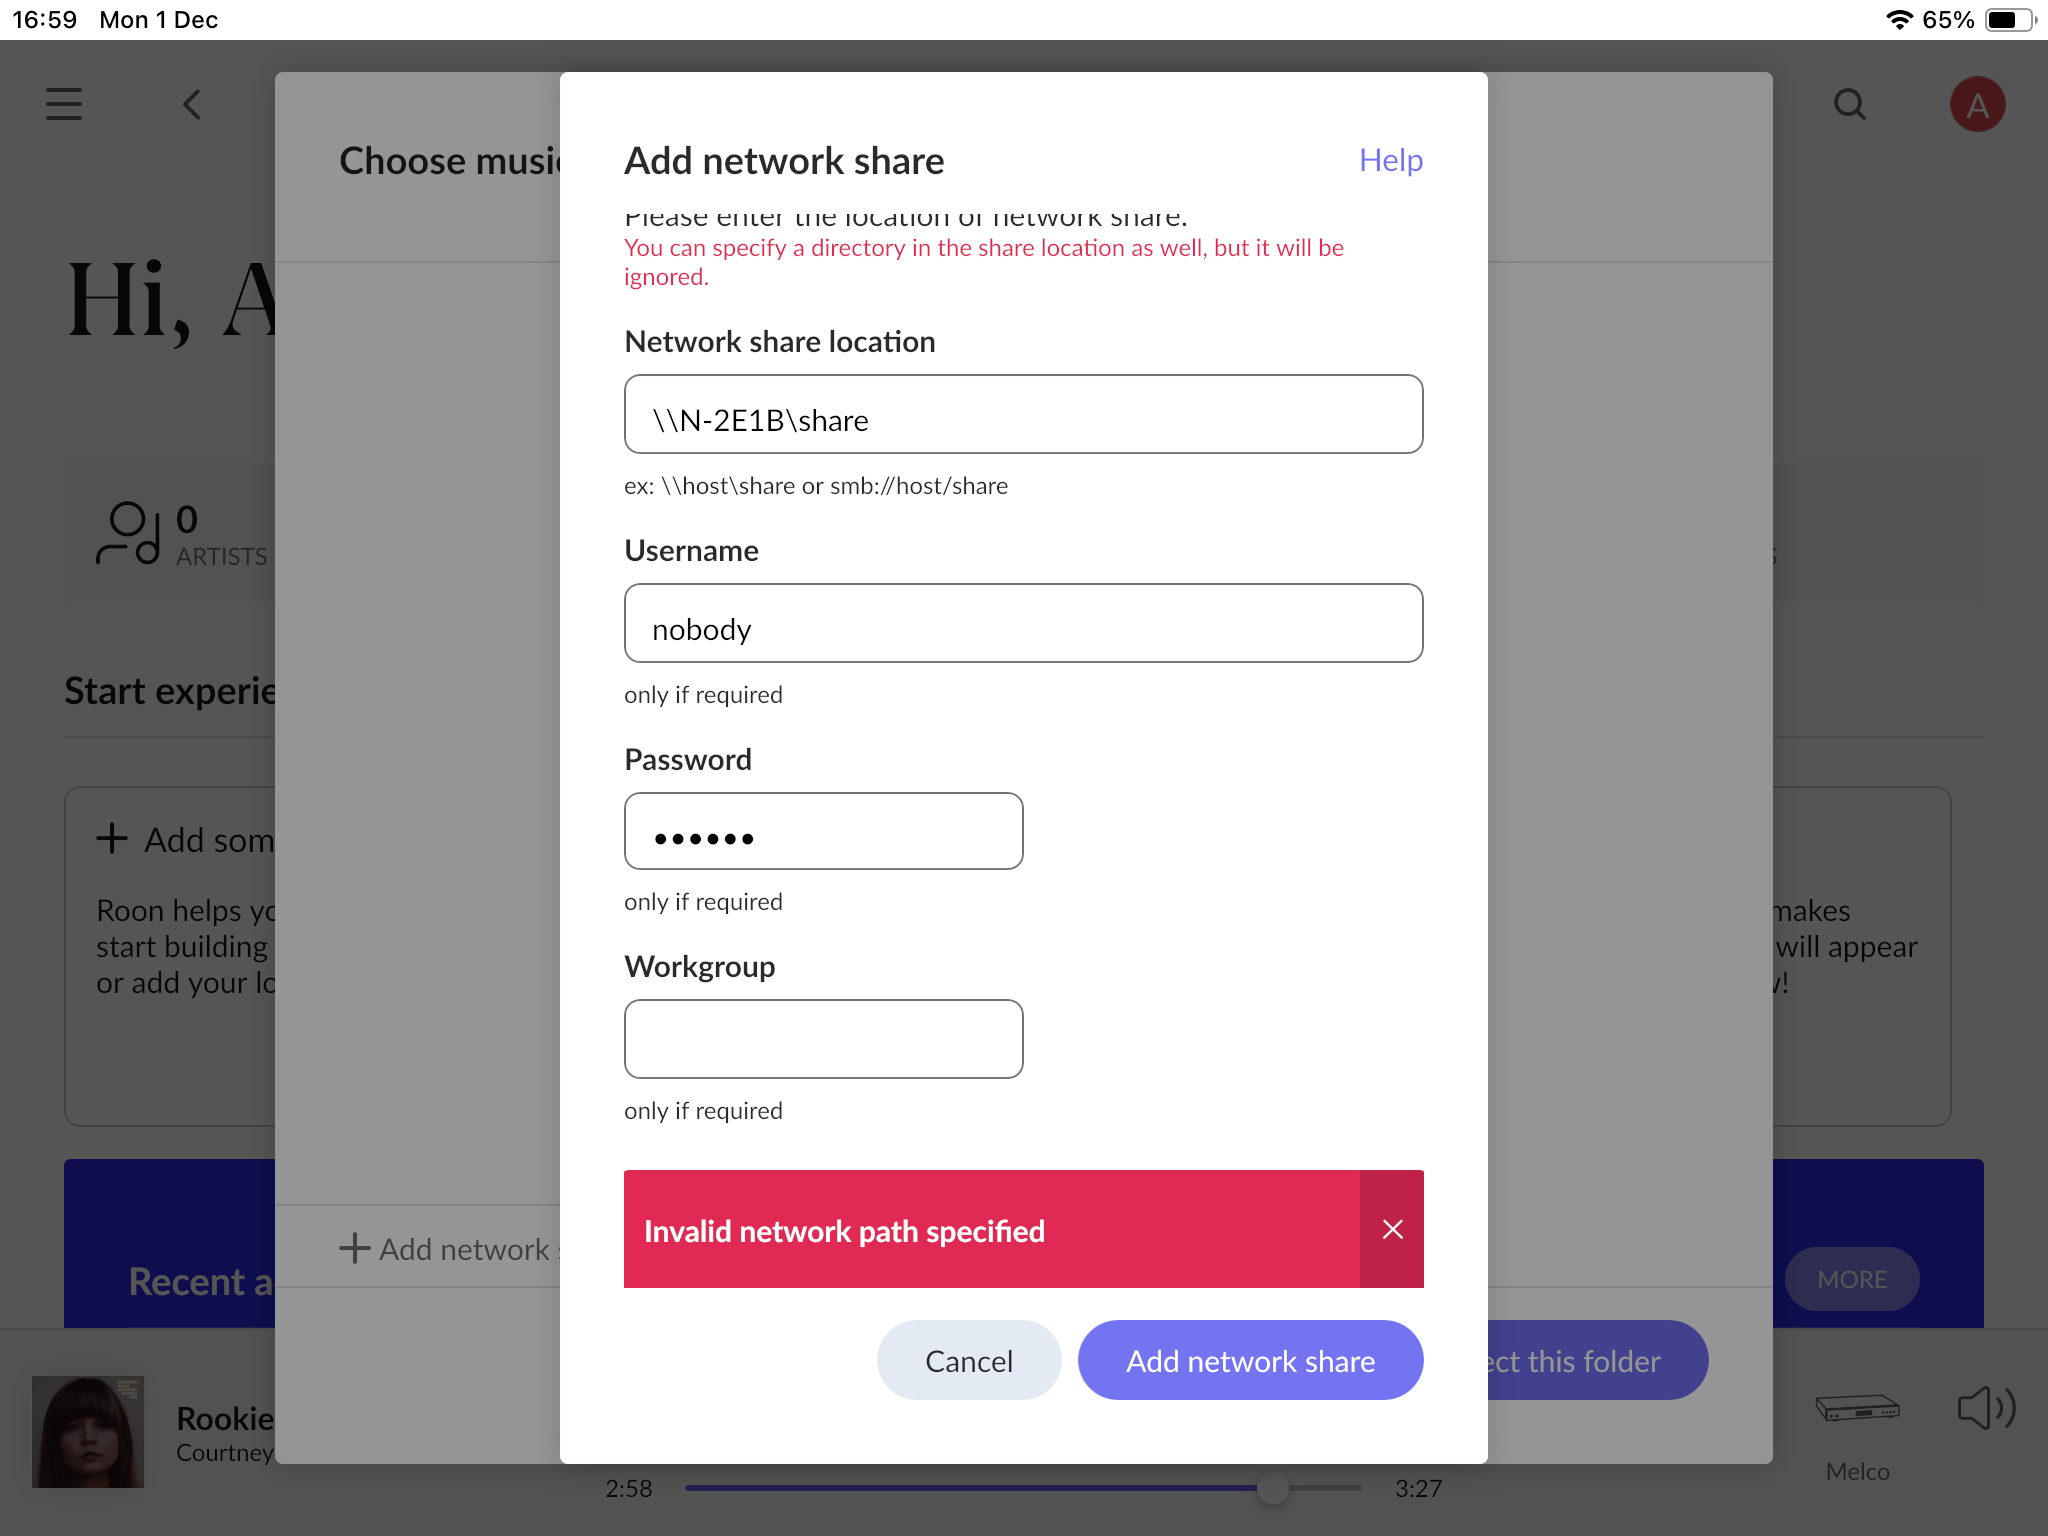The height and width of the screenshot is (1536, 2048).
Task: Focus the Username field containing nobody
Action: click(1023, 623)
